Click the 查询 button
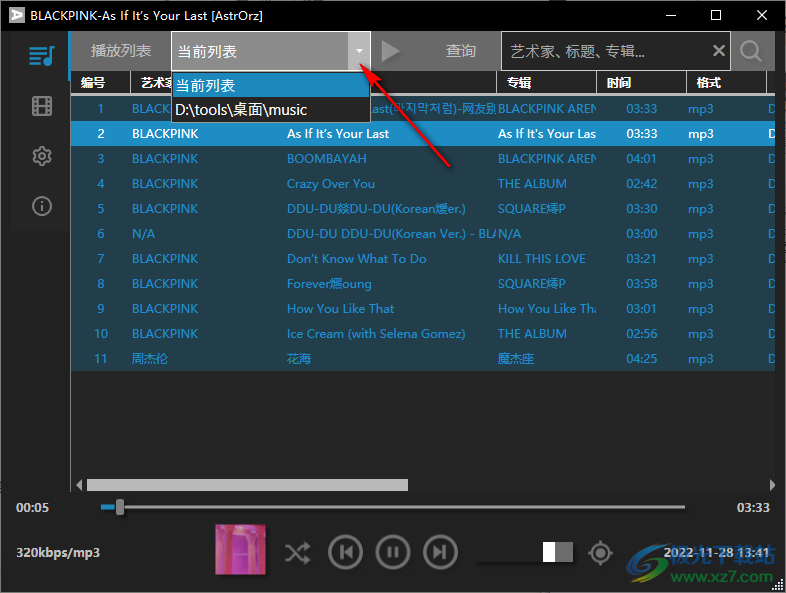The width and height of the screenshot is (786, 593). coord(461,51)
